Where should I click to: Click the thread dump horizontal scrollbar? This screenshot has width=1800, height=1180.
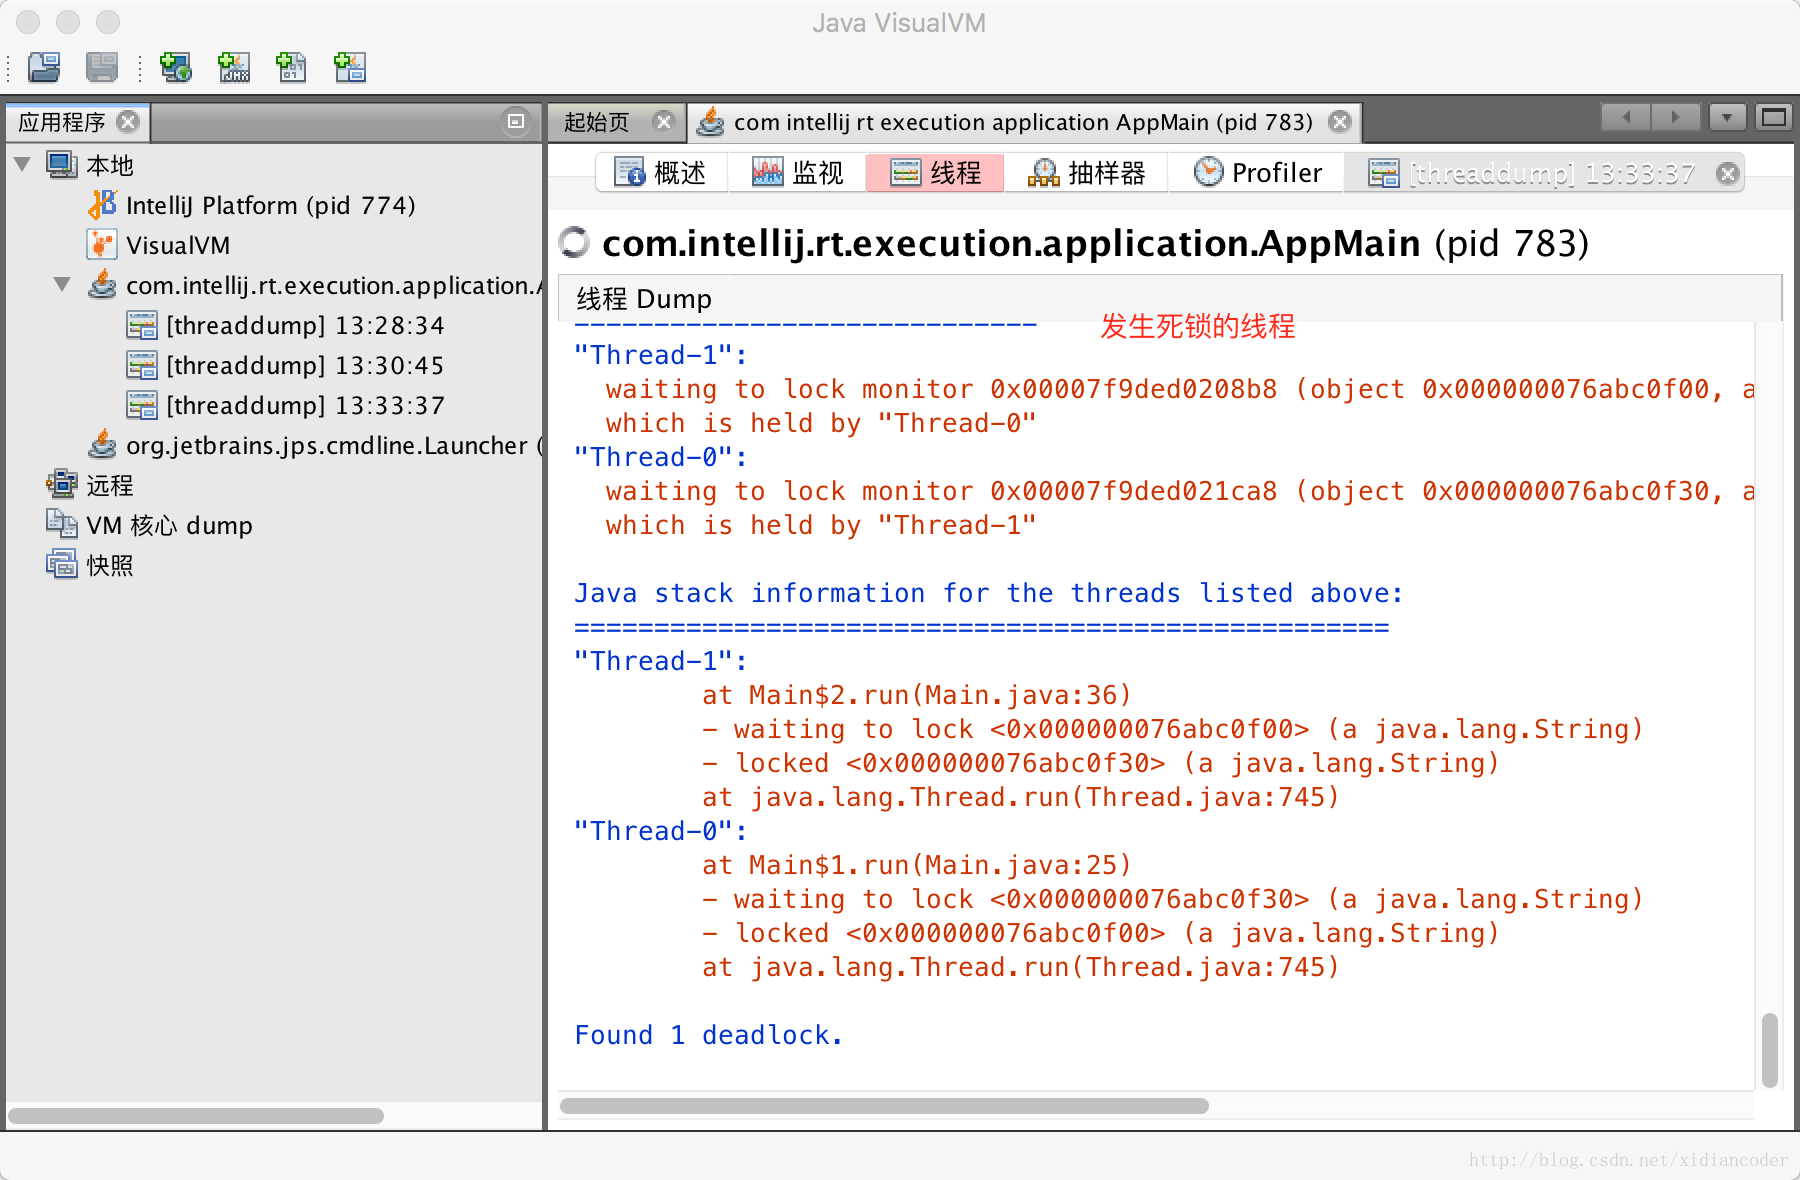pos(884,1105)
